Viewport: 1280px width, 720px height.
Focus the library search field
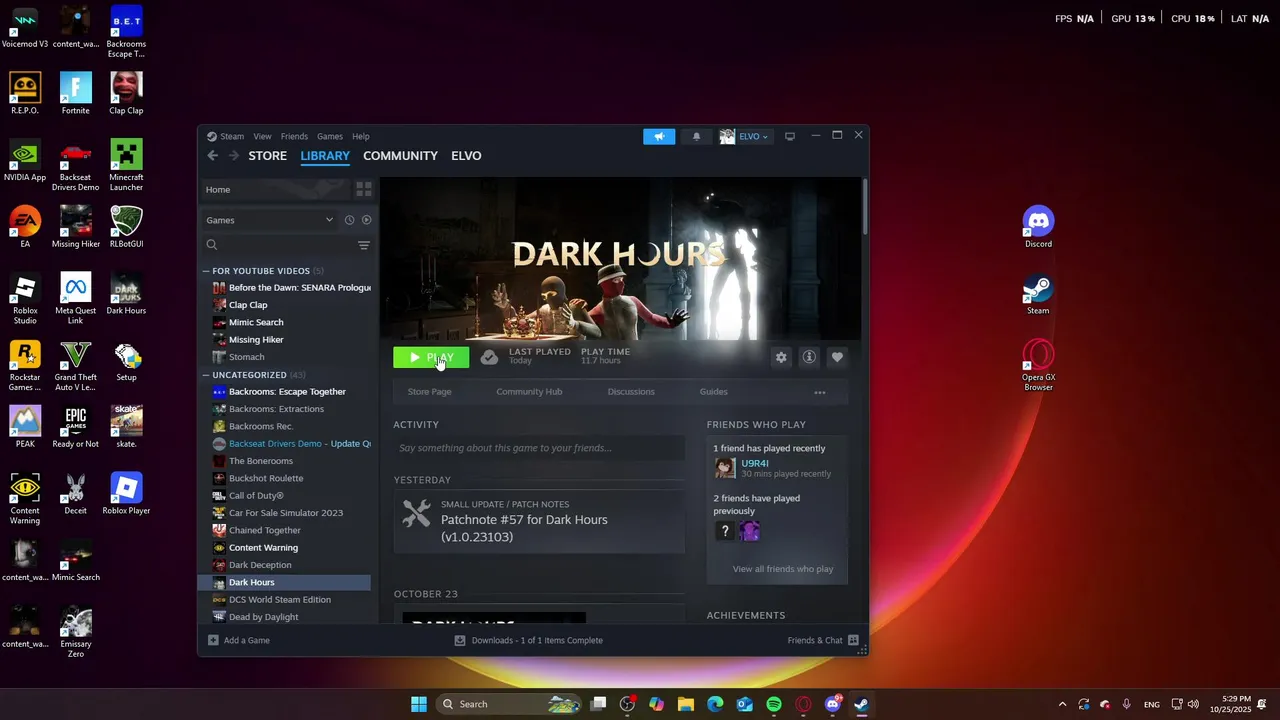pos(279,245)
